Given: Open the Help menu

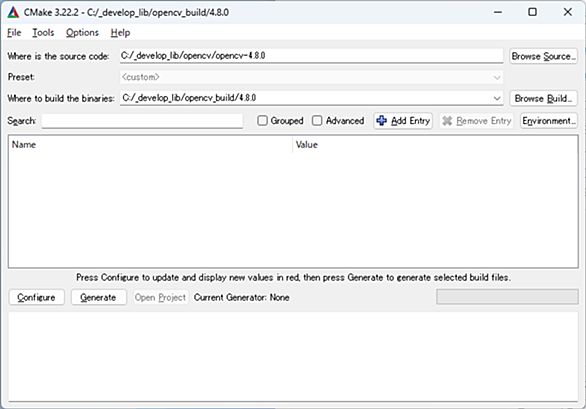Looking at the screenshot, I should click(x=120, y=33).
